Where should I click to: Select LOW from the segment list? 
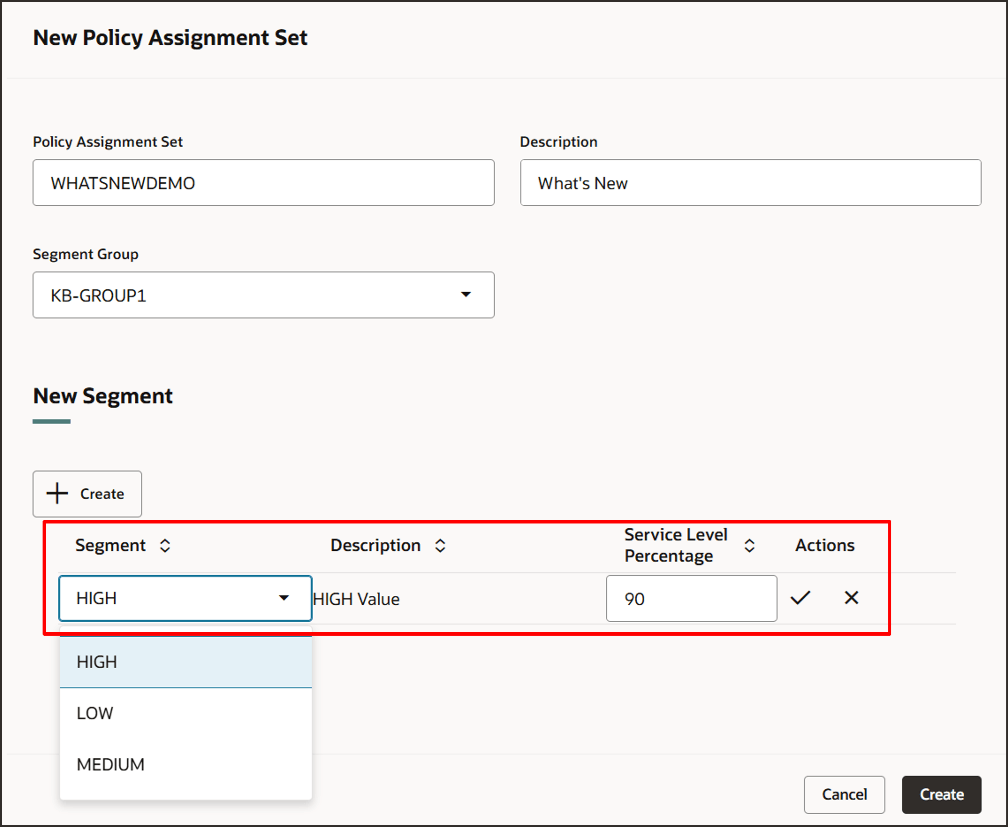tap(95, 713)
